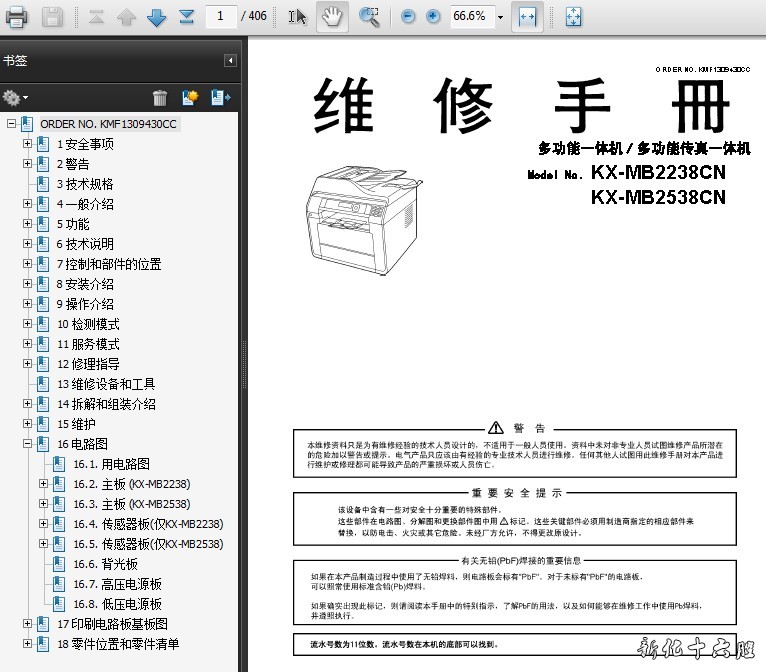766x672 pixels.
Task: Open bookmark 16.1. 用电路图
Action: pos(111,464)
